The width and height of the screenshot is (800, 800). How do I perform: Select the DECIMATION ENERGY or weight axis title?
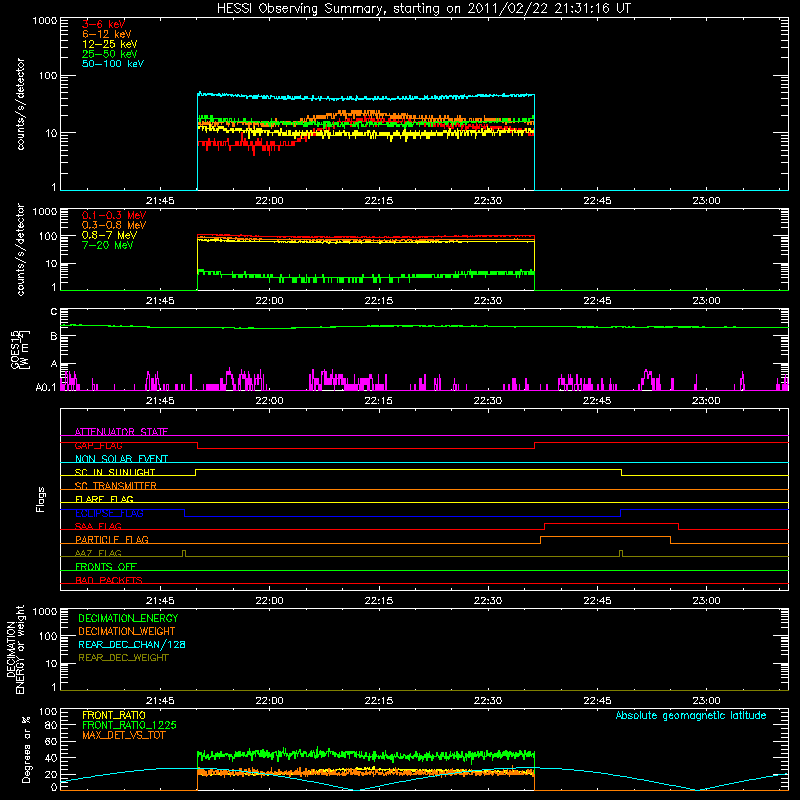click(x=15, y=649)
